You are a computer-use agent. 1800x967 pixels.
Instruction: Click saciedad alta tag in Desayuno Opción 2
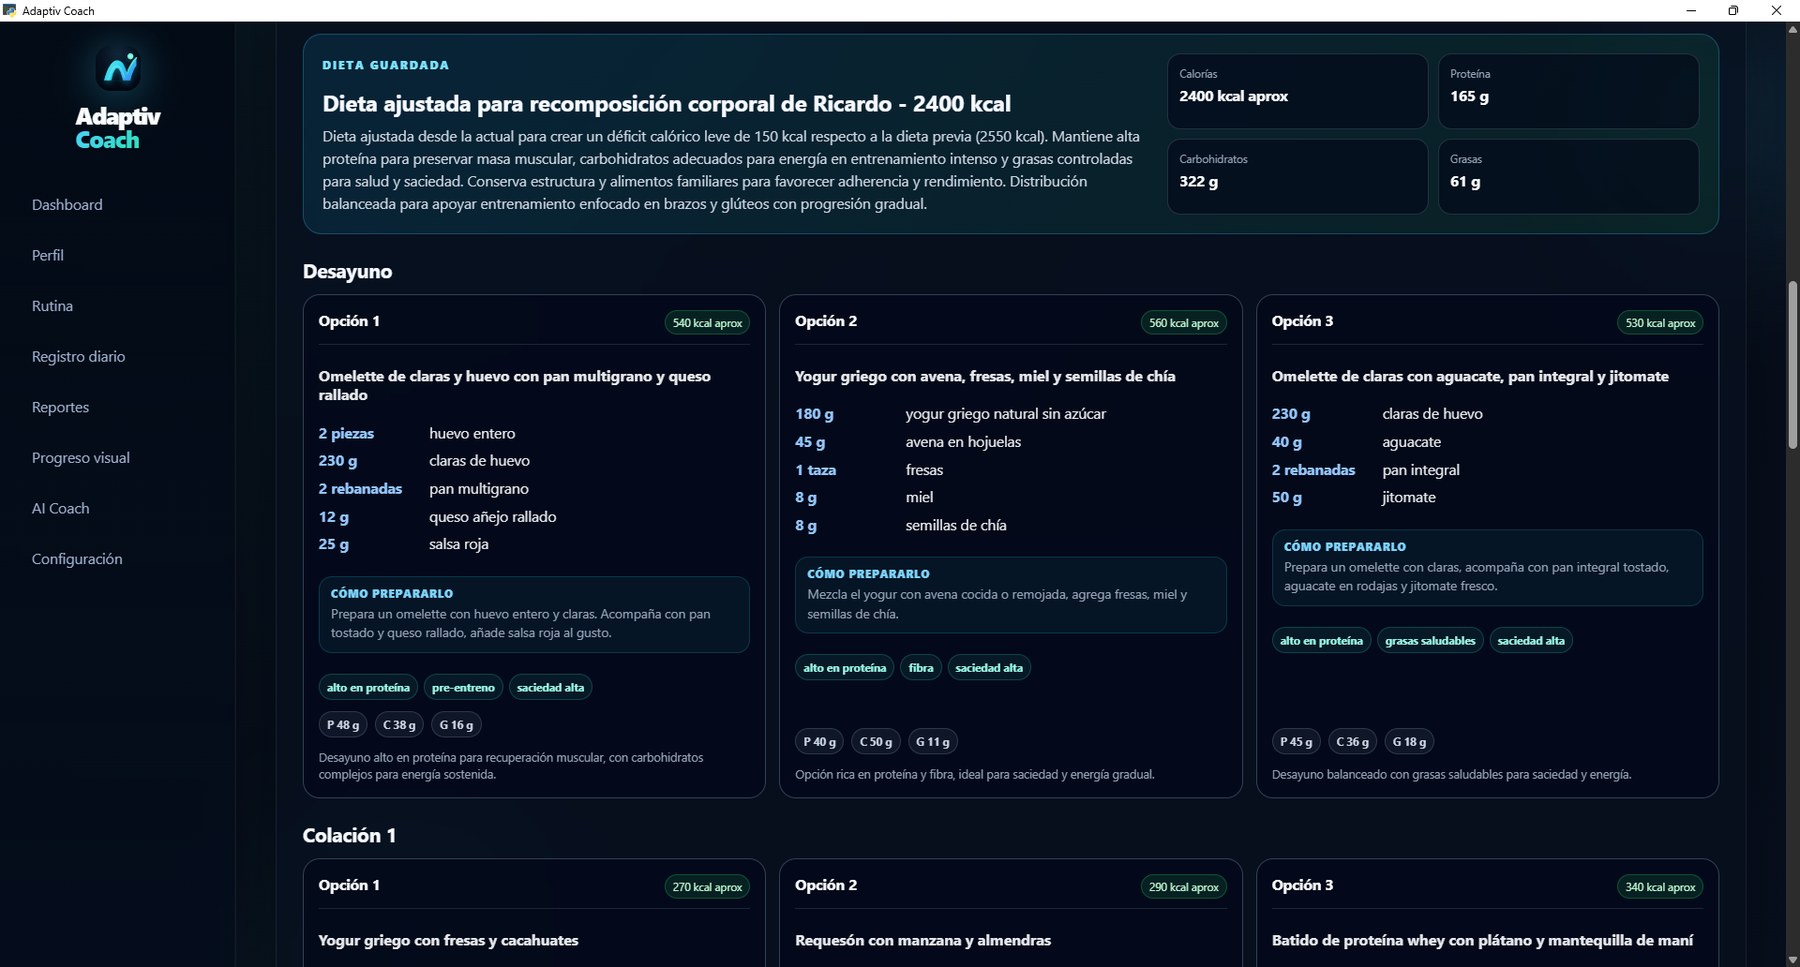[989, 668]
